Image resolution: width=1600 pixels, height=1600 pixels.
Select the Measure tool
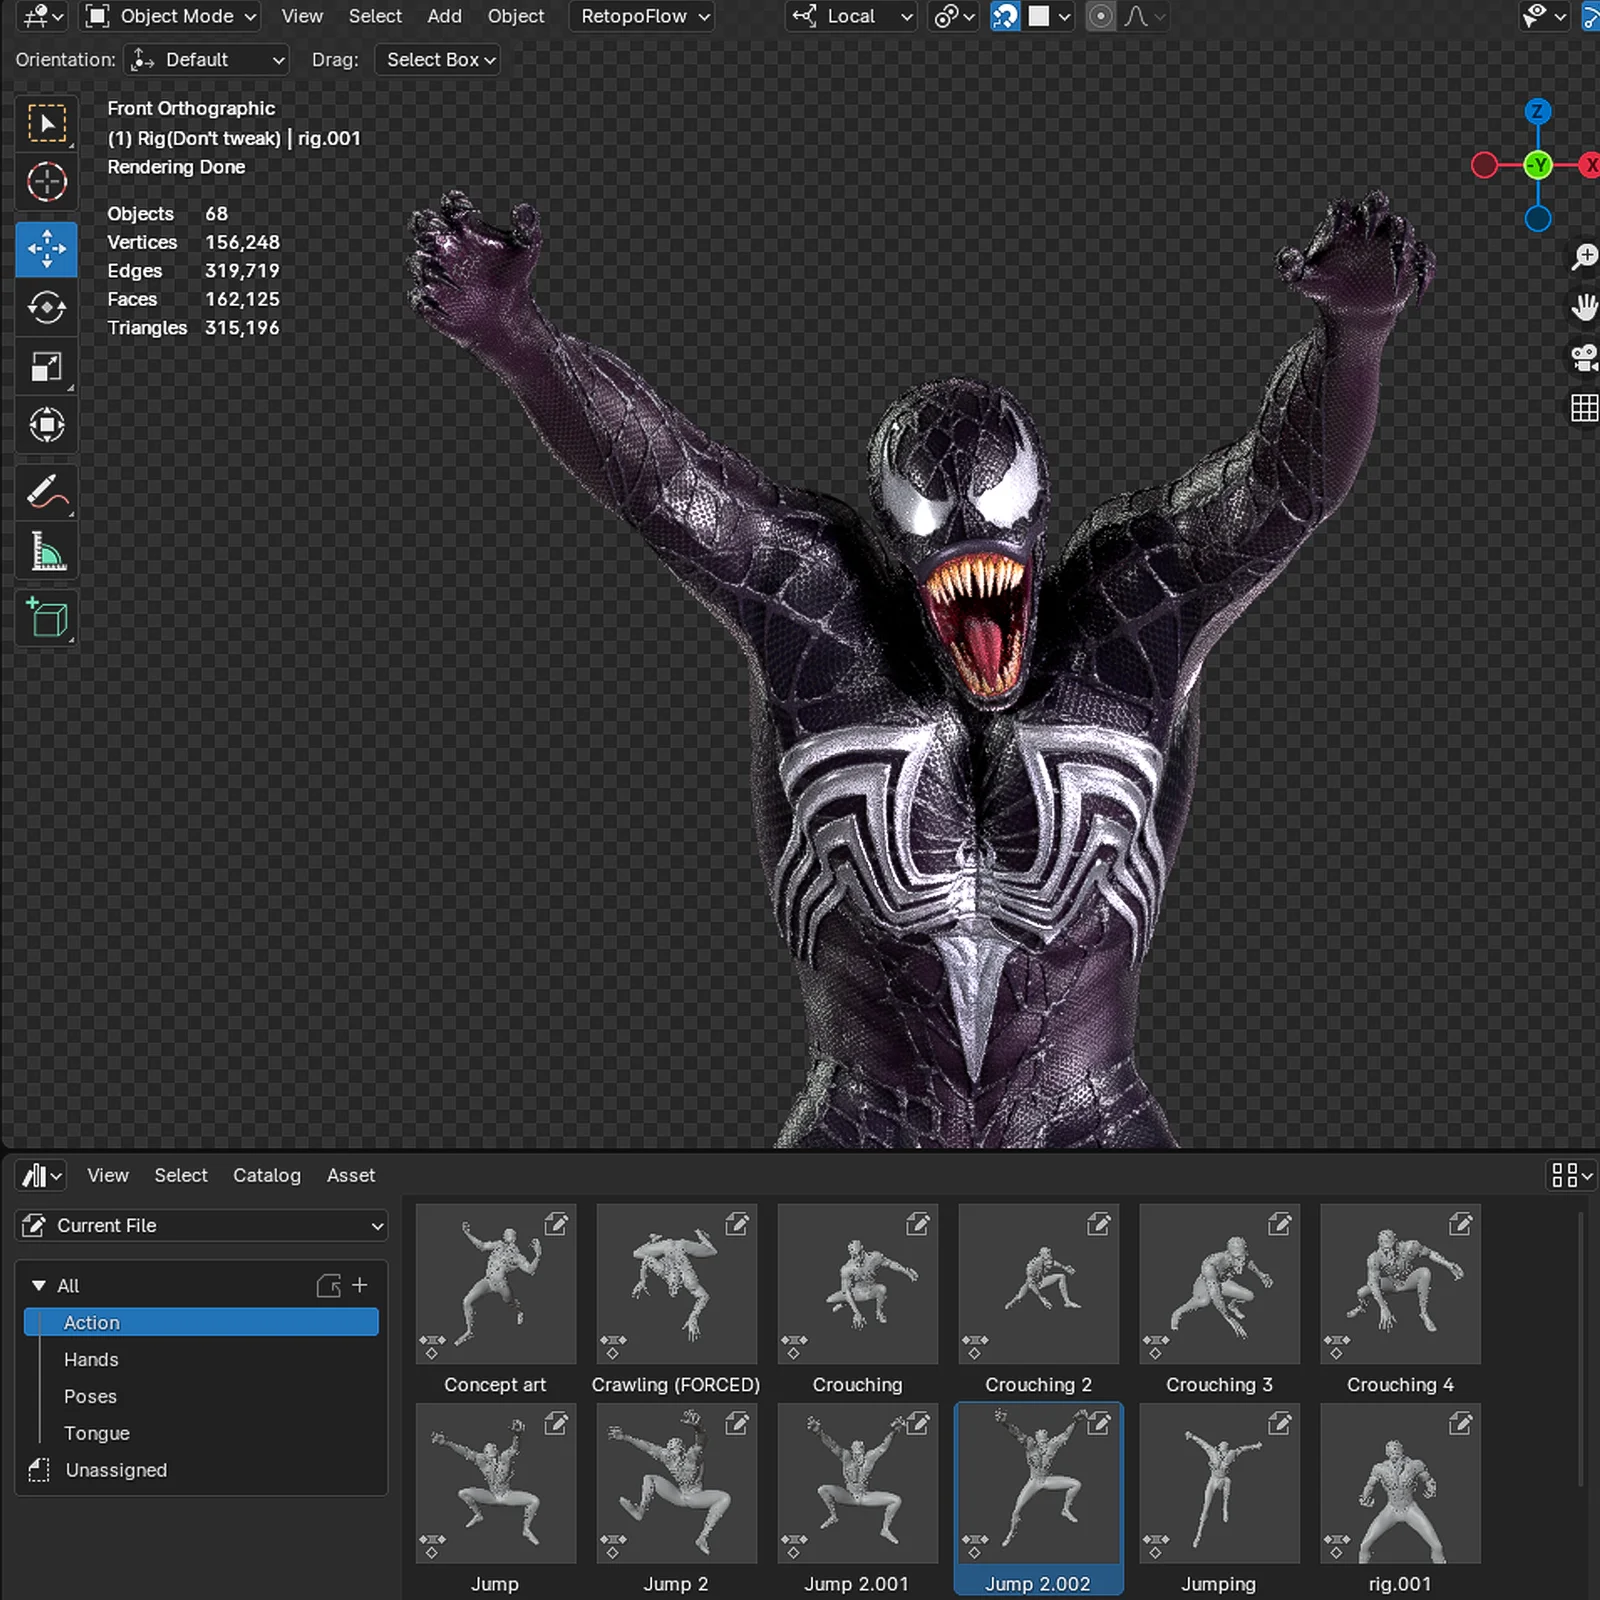click(x=46, y=550)
